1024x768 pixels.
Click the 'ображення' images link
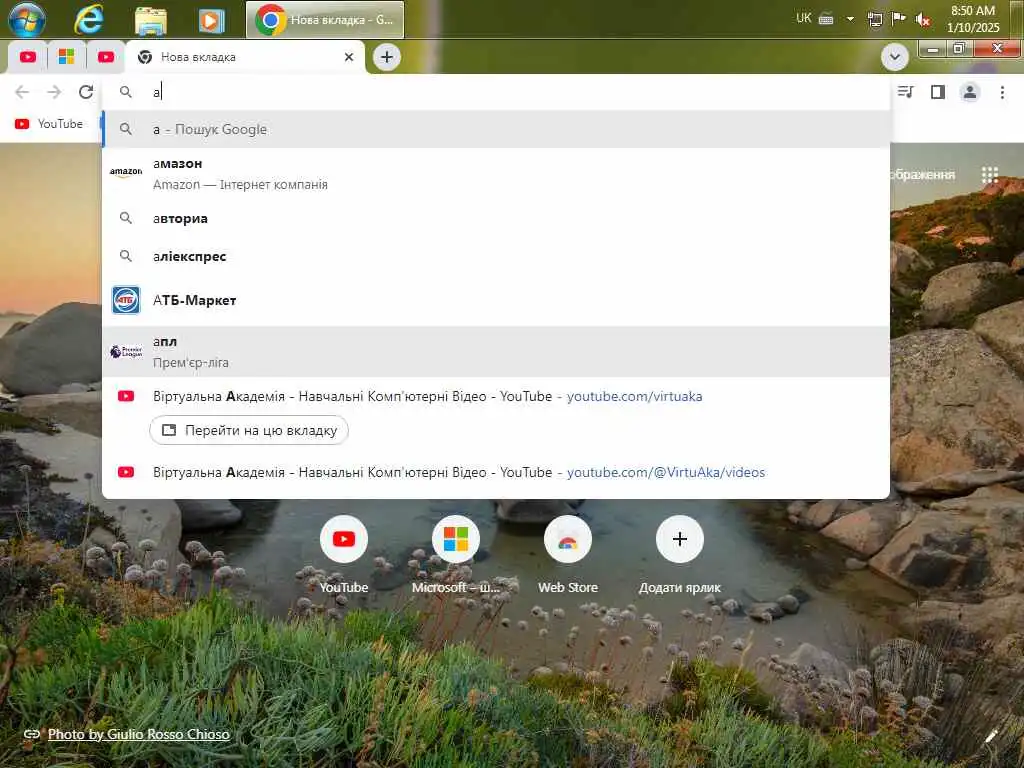click(922, 174)
